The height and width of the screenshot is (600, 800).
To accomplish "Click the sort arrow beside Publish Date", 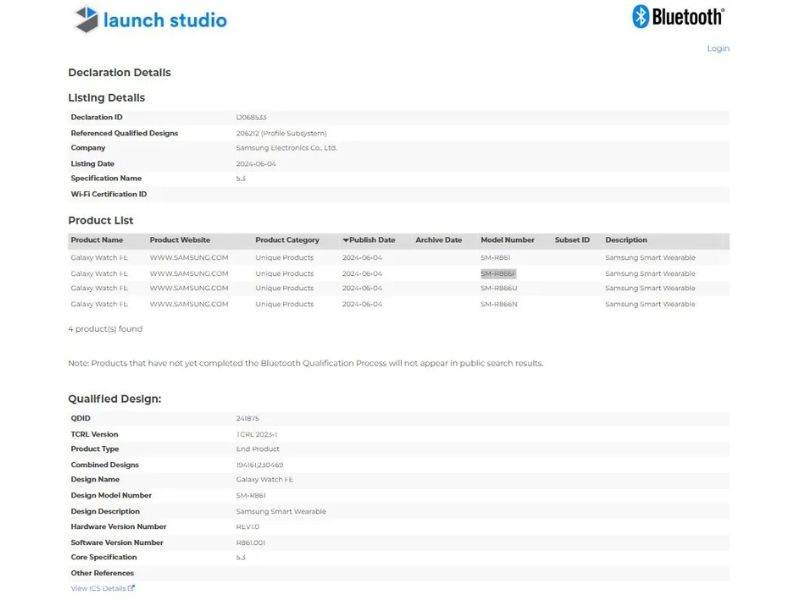I will coord(345,240).
